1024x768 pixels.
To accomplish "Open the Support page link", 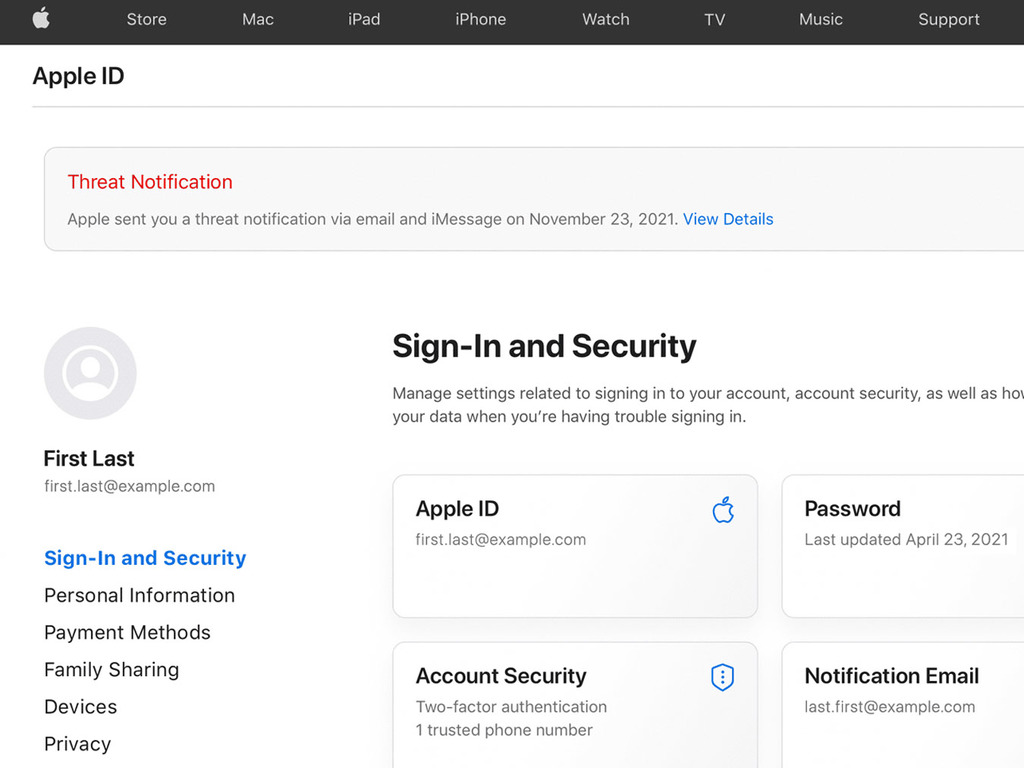I will 949,20.
